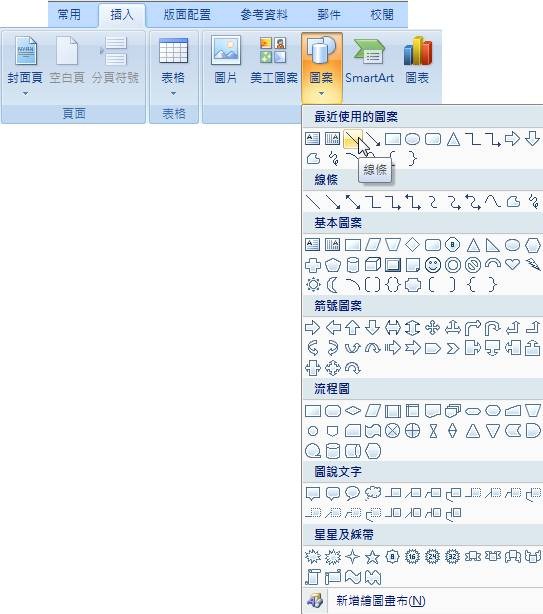Select highlighted line shape in recently used
The width and height of the screenshot is (543, 614).
click(352, 139)
